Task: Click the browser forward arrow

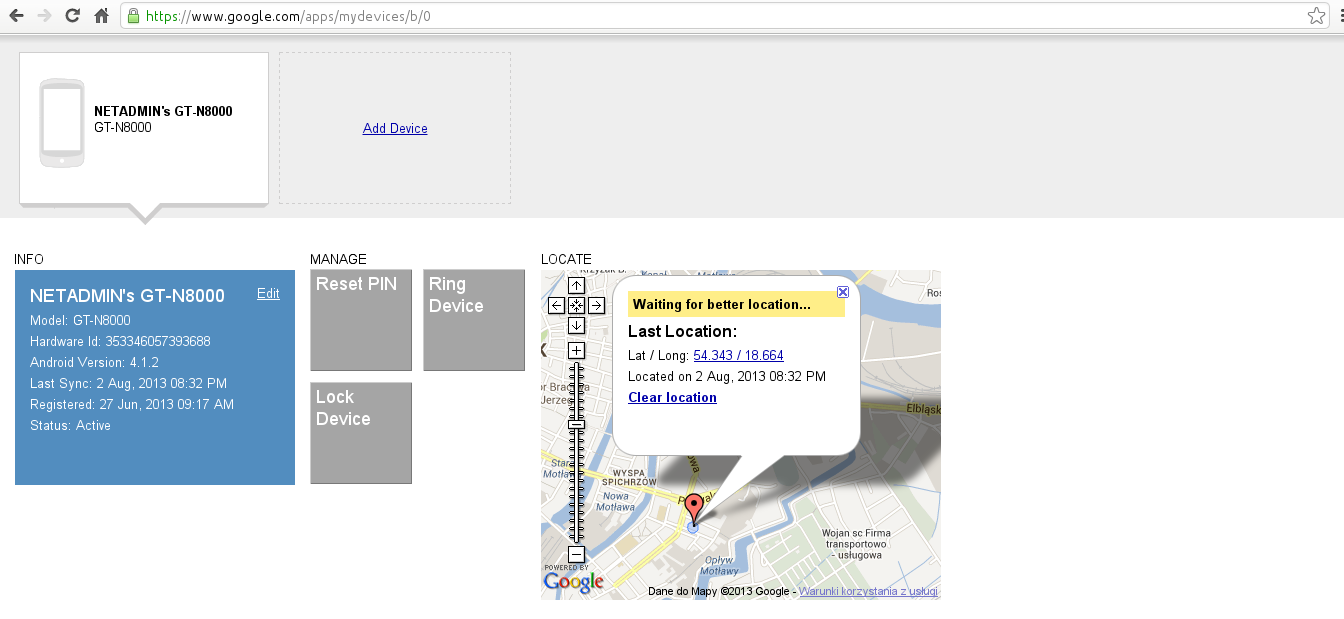Action: [x=44, y=16]
